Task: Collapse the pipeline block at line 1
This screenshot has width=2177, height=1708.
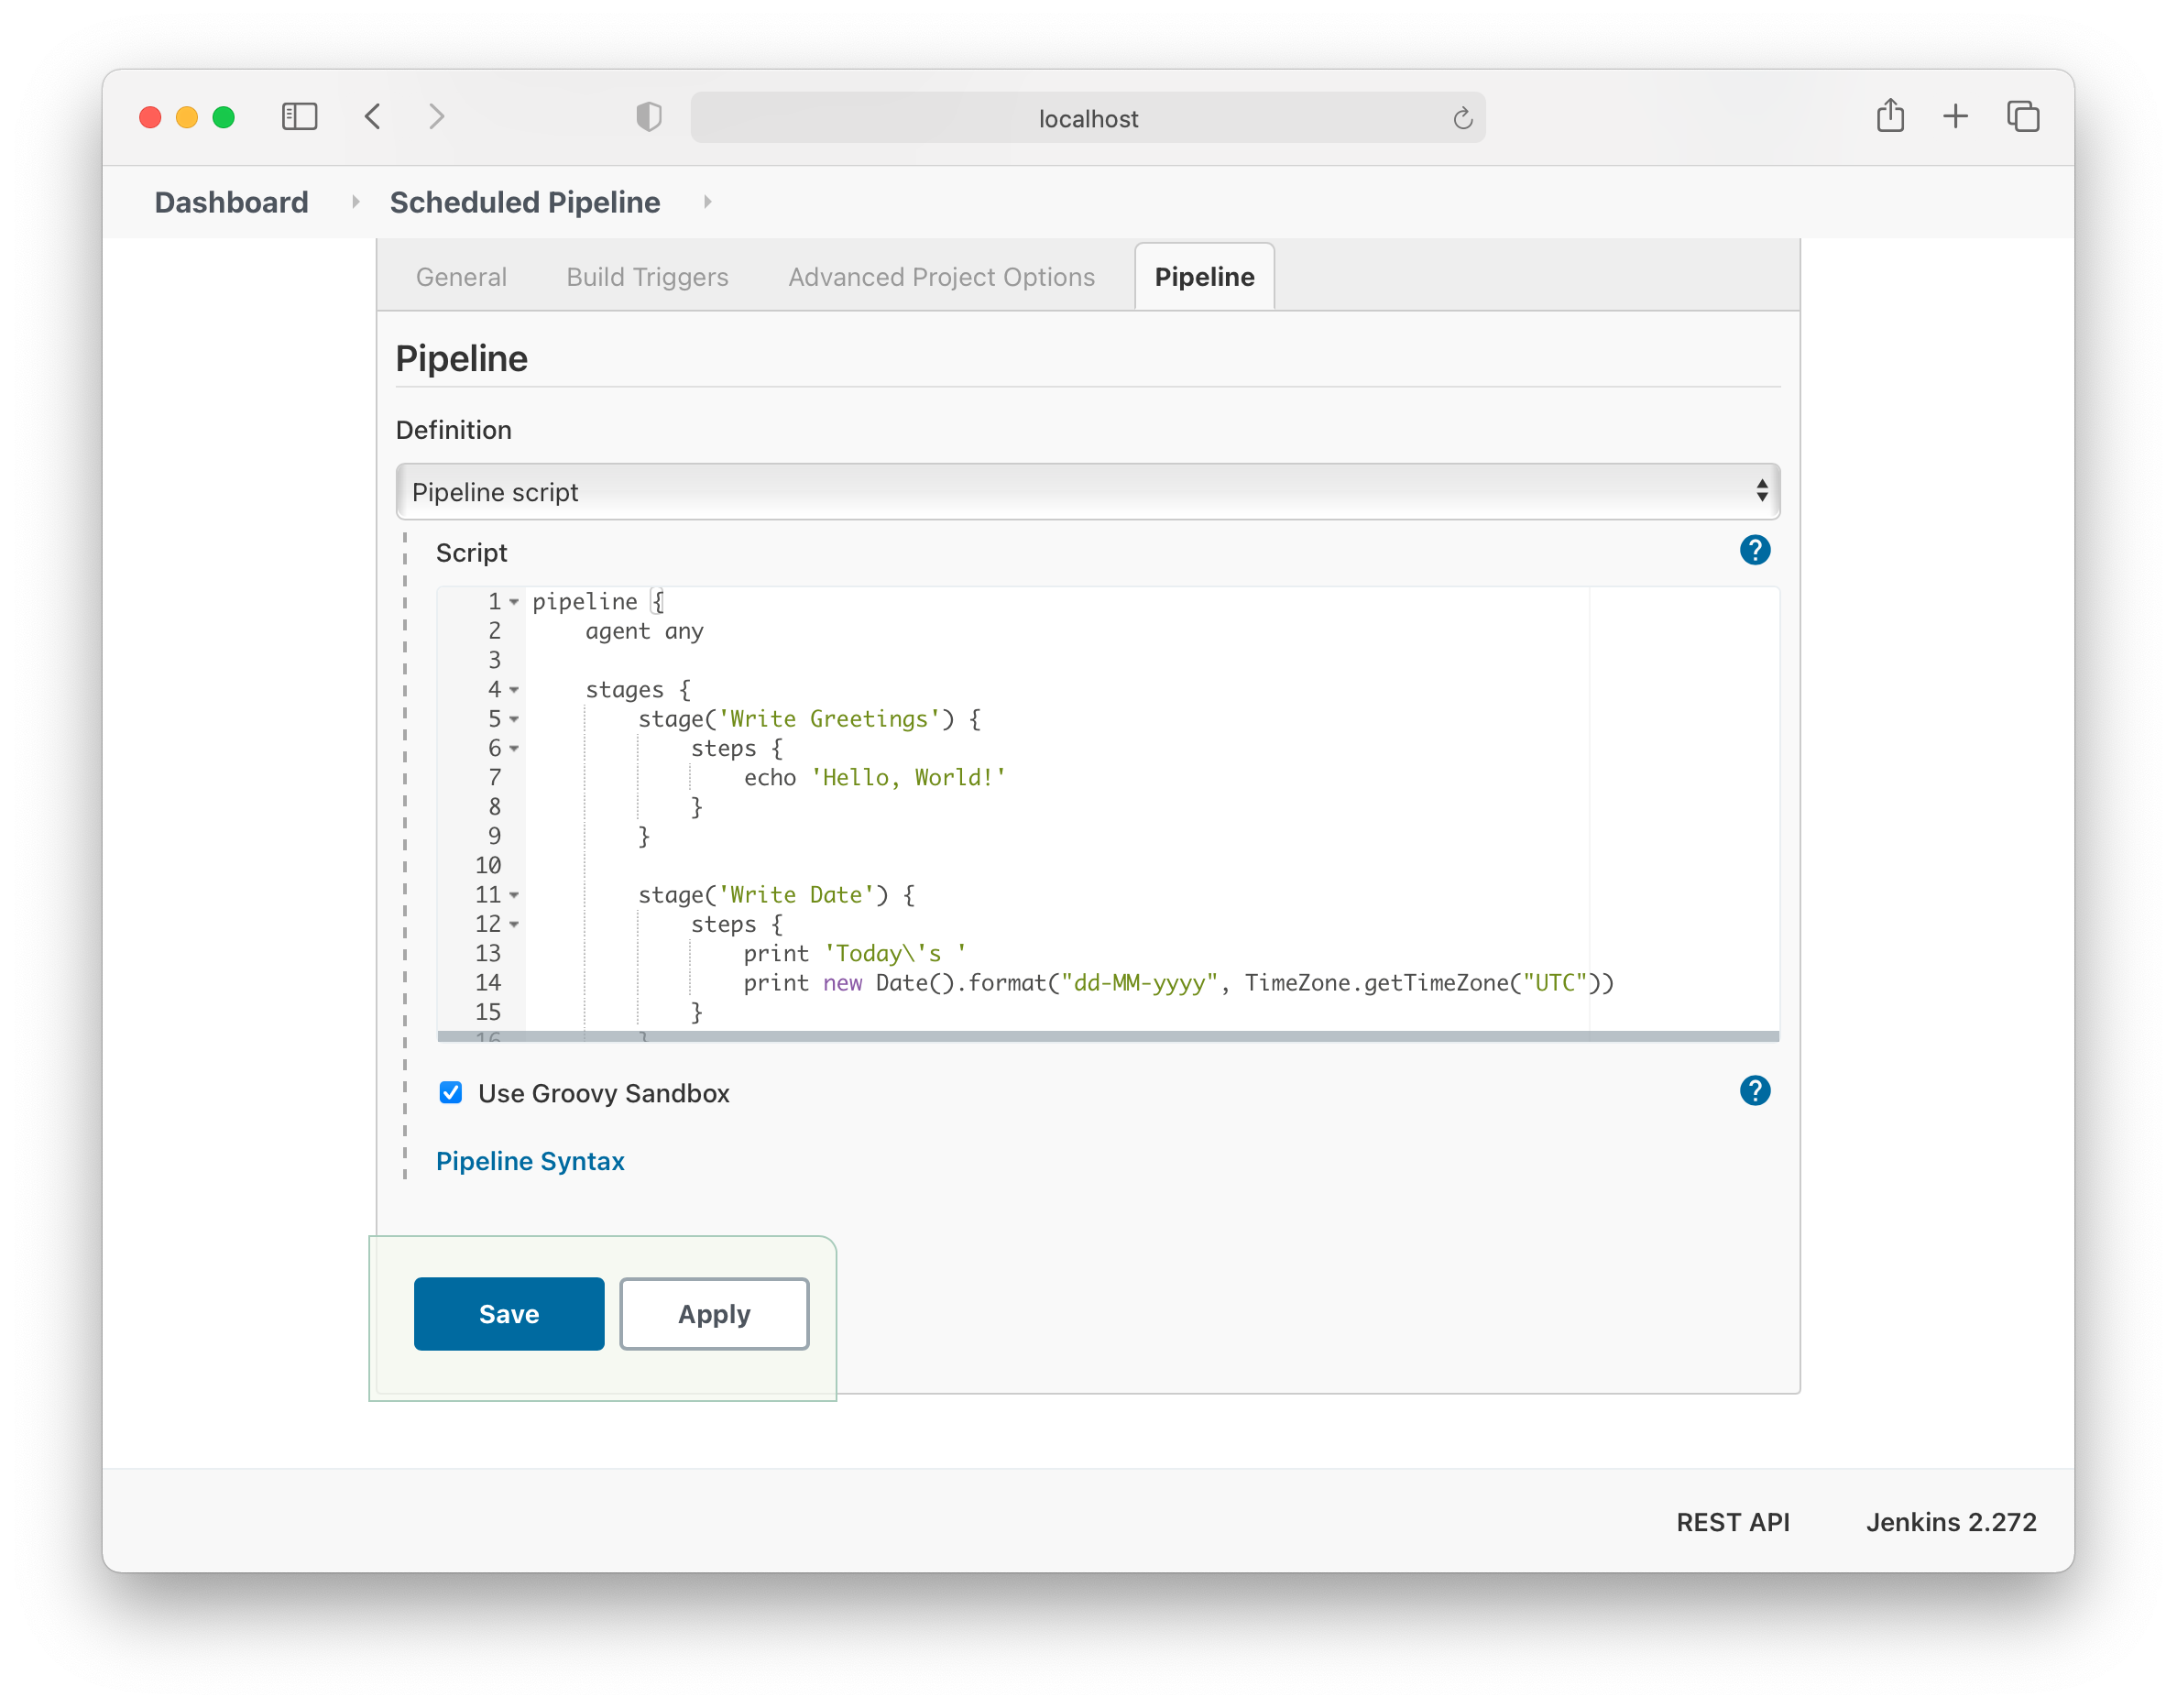Action: tap(514, 602)
